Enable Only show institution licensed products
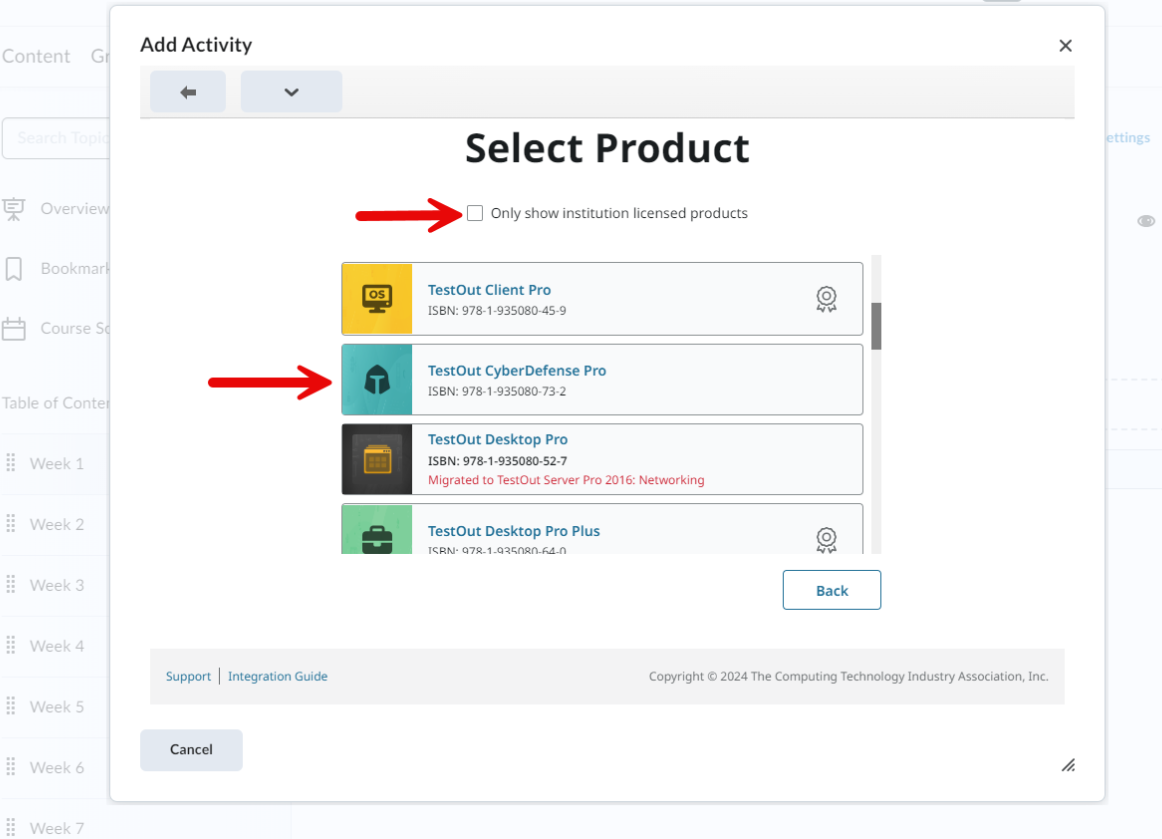The image size is (1162, 839). tap(475, 213)
